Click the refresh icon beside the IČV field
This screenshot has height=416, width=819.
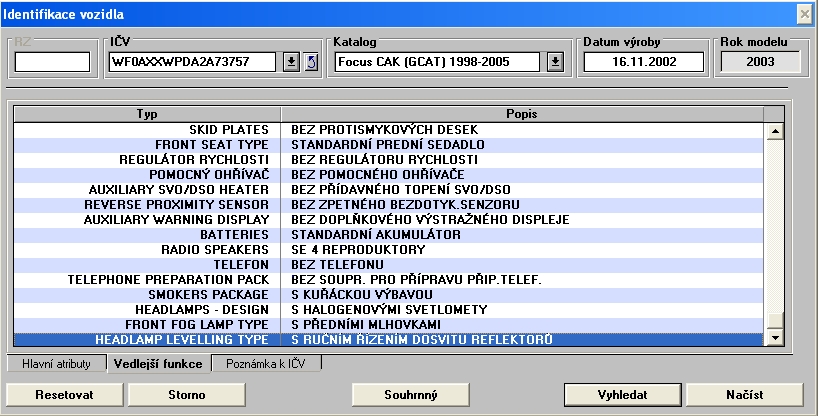point(310,62)
